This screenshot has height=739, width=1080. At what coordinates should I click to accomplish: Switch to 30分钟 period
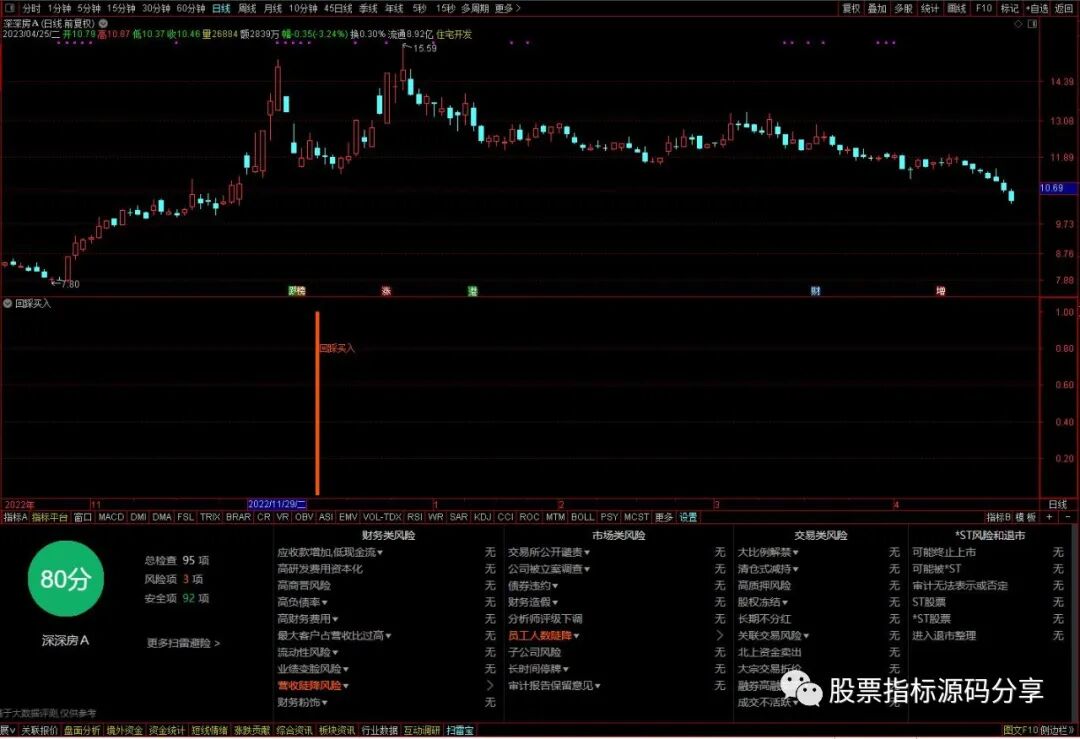pyautogui.click(x=156, y=8)
